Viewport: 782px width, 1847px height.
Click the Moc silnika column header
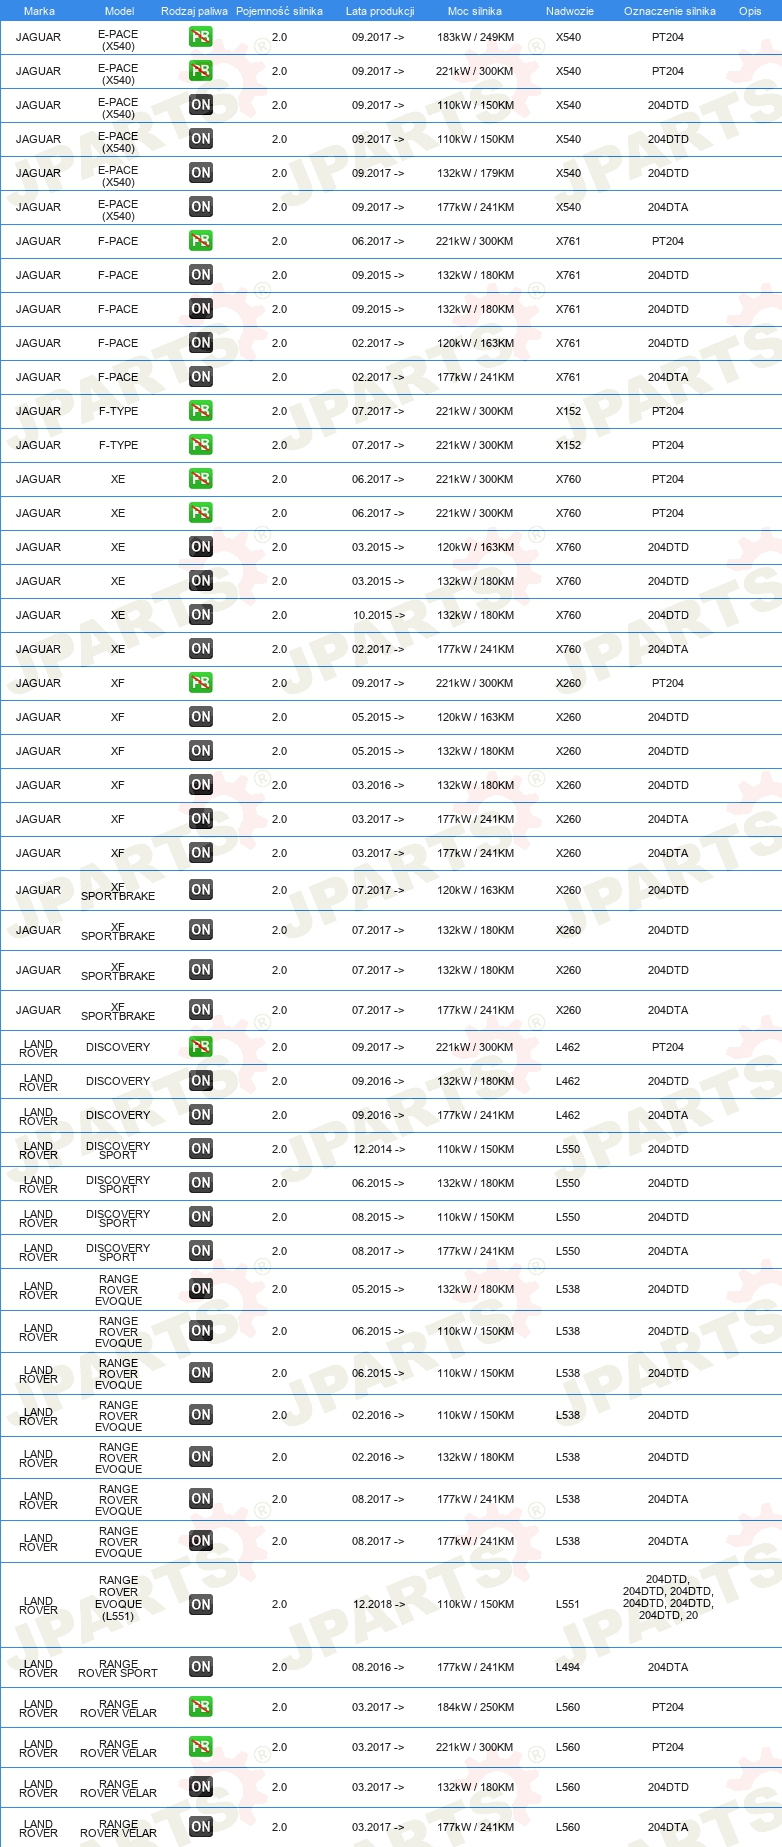coord(475,11)
